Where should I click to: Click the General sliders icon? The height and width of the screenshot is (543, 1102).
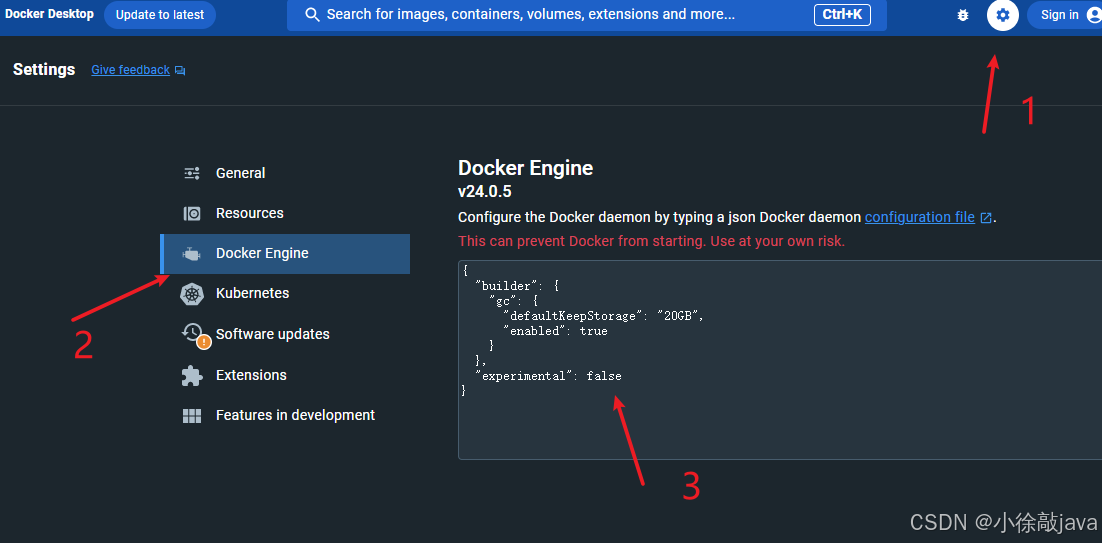point(192,173)
